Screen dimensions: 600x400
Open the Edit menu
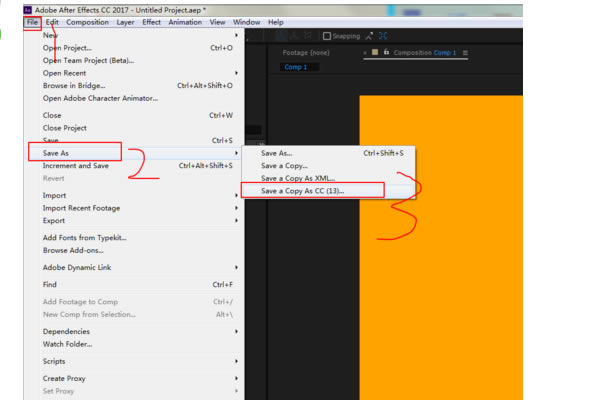(52, 22)
